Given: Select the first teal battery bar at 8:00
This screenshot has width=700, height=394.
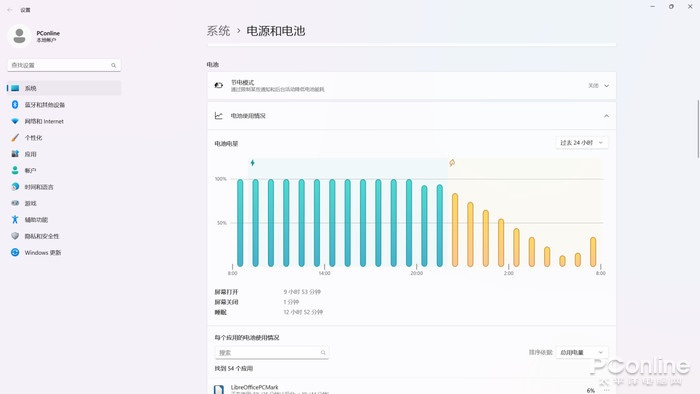Looking at the screenshot, I should point(240,223).
